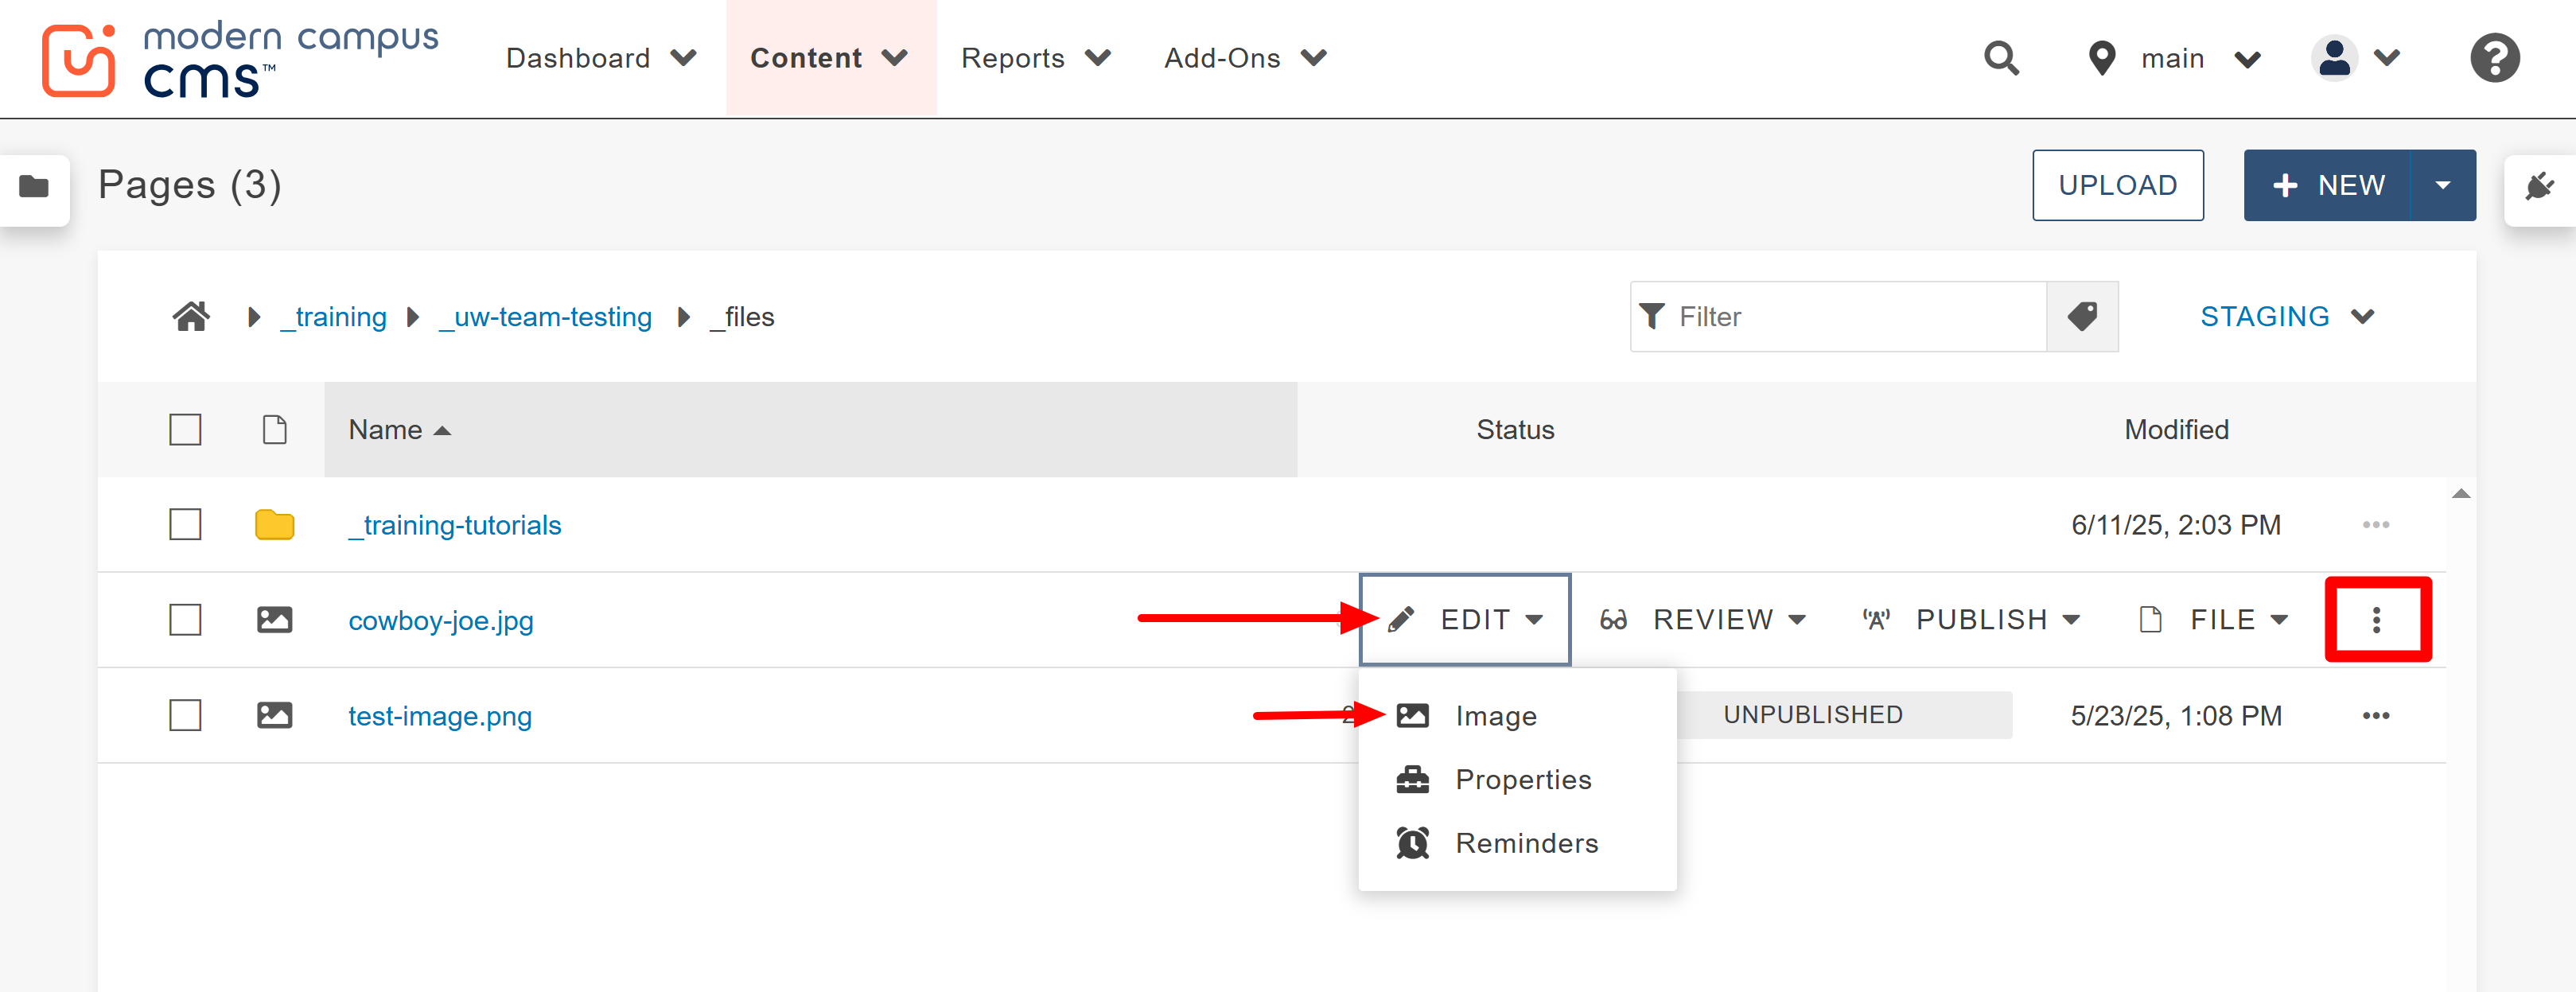Select Reminders from the open menu
This screenshot has height=992, width=2576.
coord(1525,842)
